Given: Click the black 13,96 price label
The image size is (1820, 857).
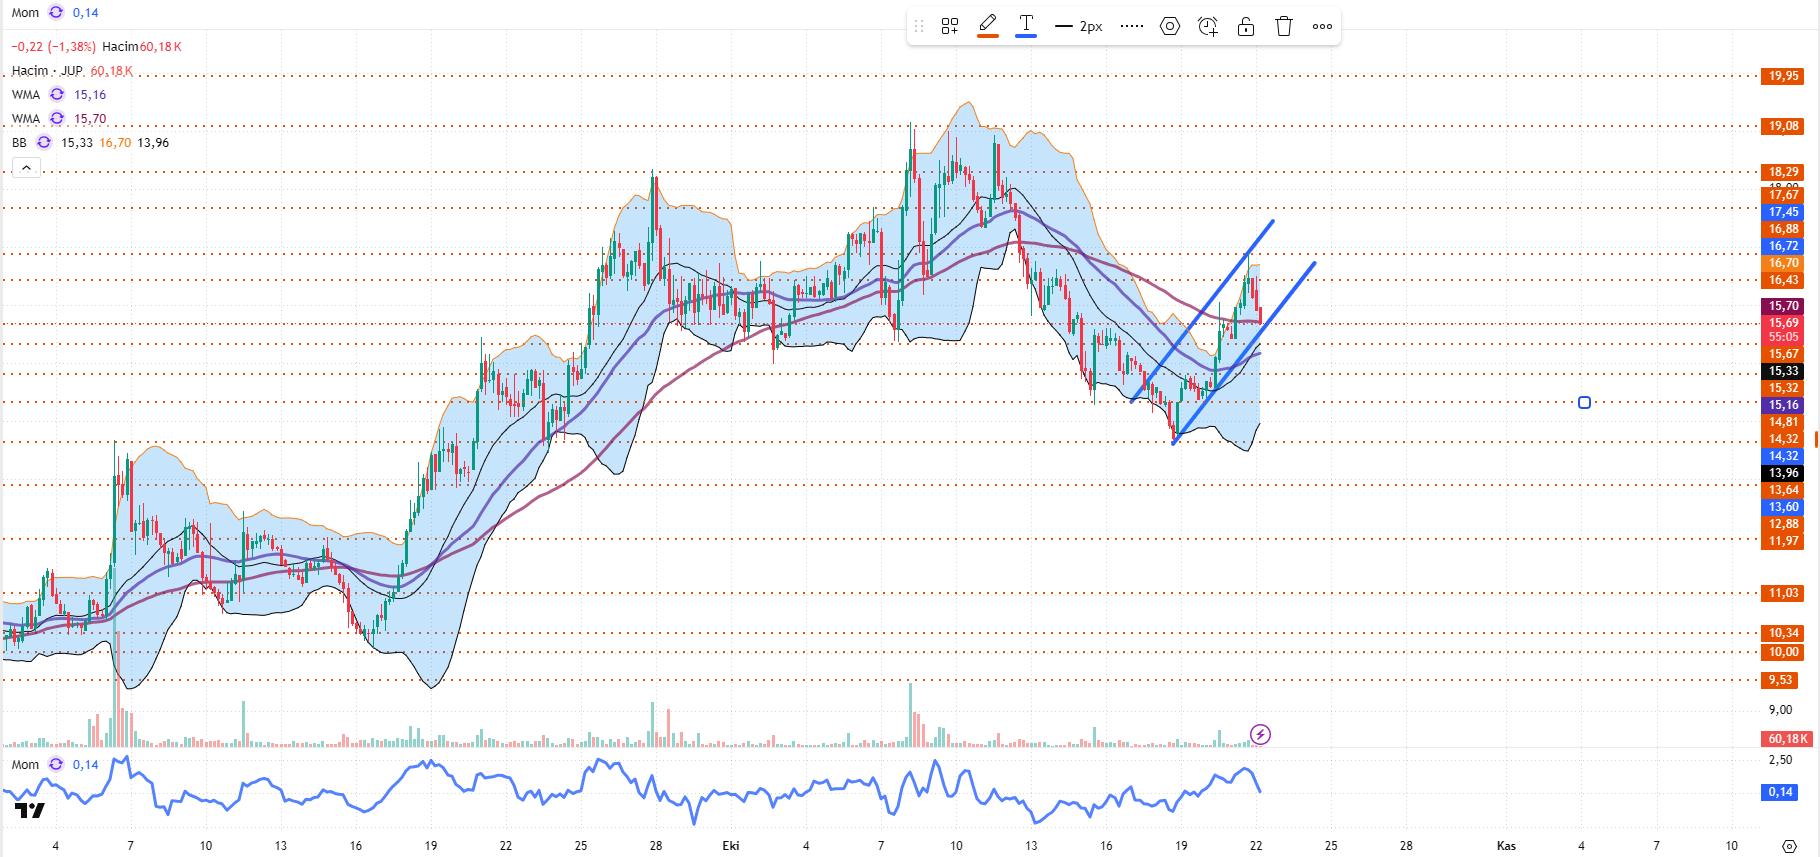Looking at the screenshot, I should (1783, 473).
